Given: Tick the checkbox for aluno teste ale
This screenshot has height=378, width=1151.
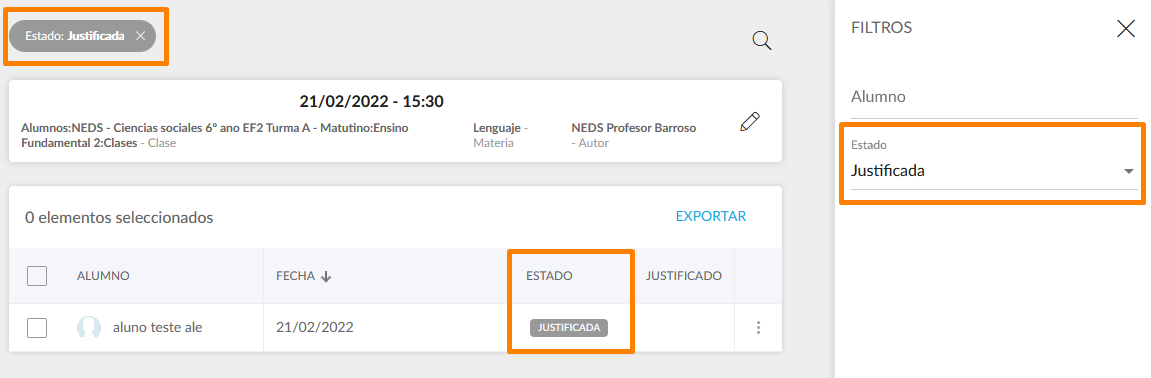Looking at the screenshot, I should (37, 327).
